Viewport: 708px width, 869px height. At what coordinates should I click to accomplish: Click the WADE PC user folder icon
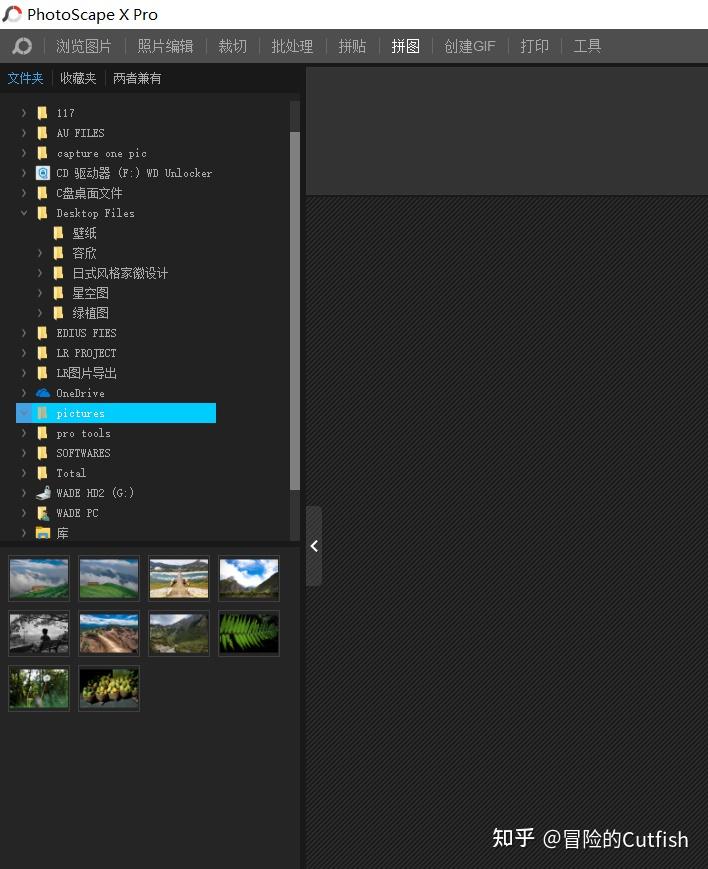[43, 513]
